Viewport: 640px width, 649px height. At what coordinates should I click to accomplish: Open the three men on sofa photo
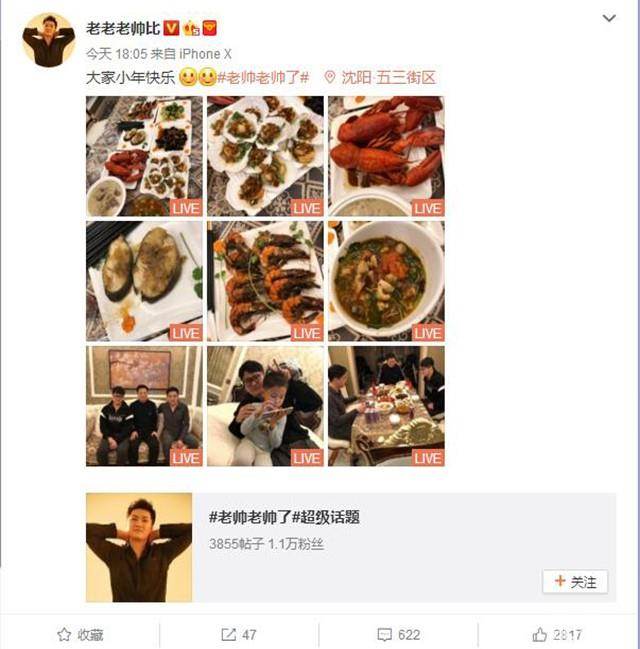144,406
